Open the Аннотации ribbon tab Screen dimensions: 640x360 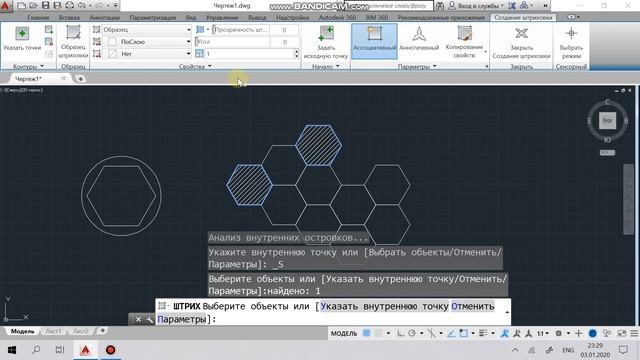(x=104, y=18)
